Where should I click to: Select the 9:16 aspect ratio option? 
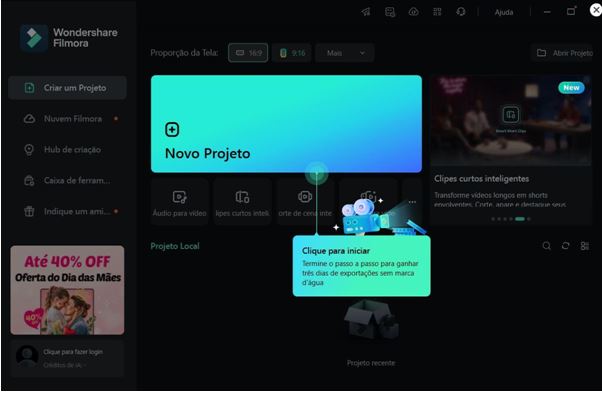point(293,53)
